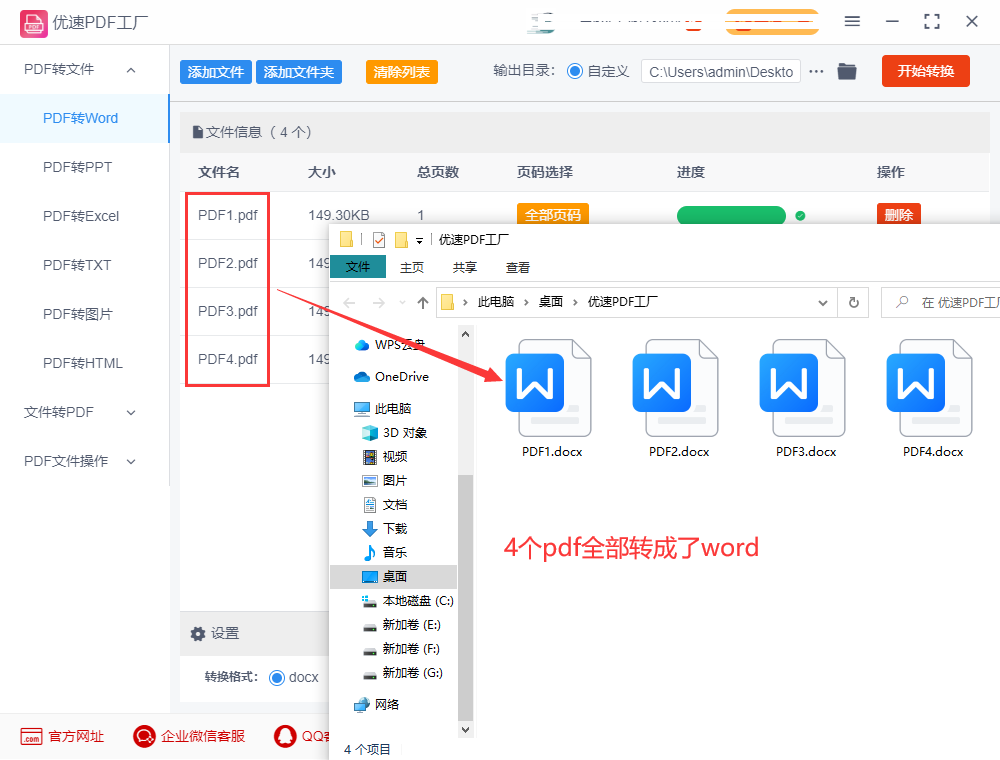
Task: Open the Explorer 主页 ribbon tab
Action: coord(412,268)
